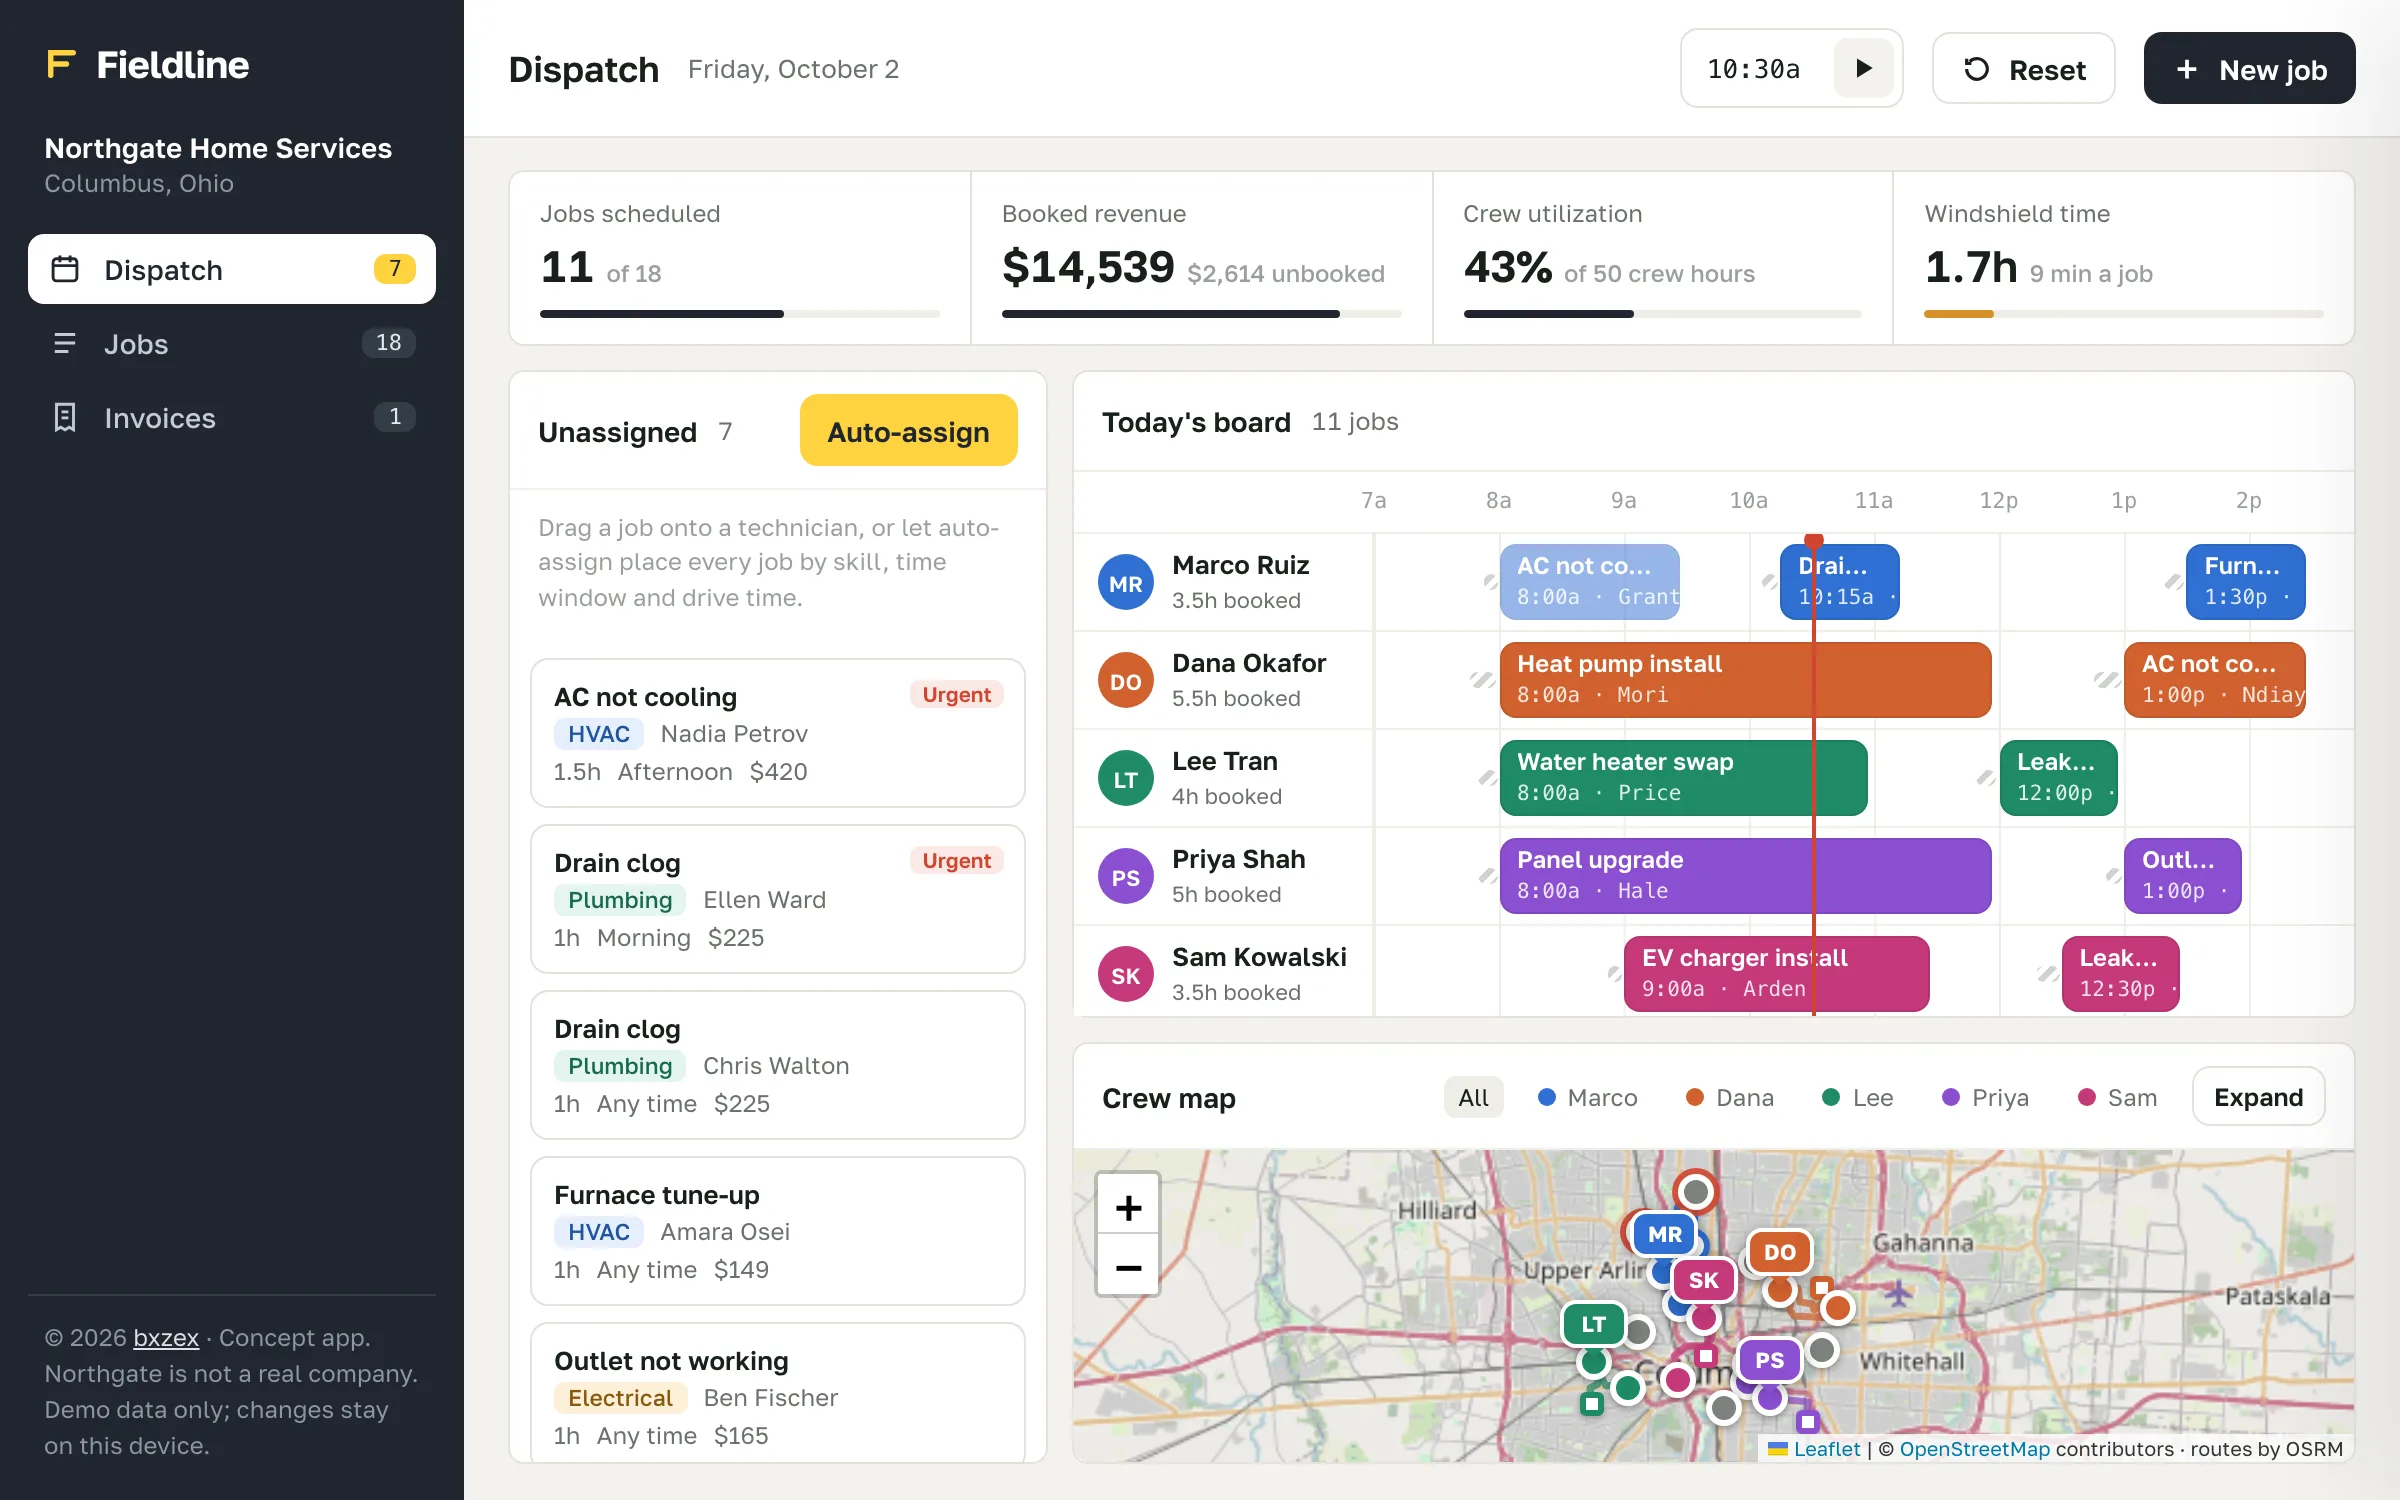
Task: Click PS marker on crew map
Action: tap(1769, 1360)
